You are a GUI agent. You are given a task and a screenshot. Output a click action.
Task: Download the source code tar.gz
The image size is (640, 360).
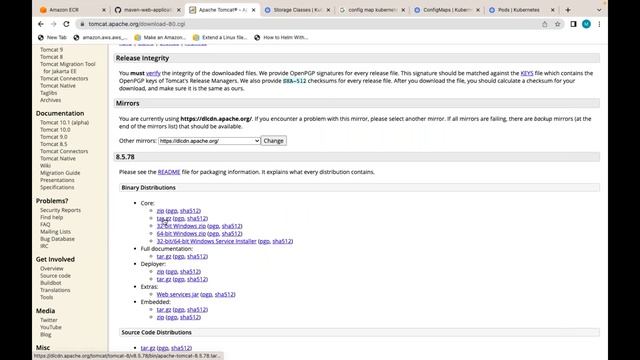point(148,348)
